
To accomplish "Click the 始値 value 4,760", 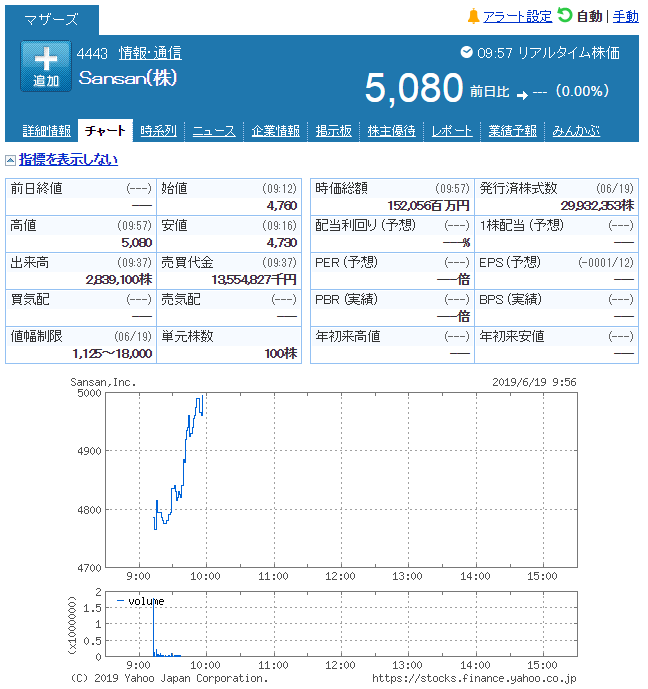I will tap(282, 206).
